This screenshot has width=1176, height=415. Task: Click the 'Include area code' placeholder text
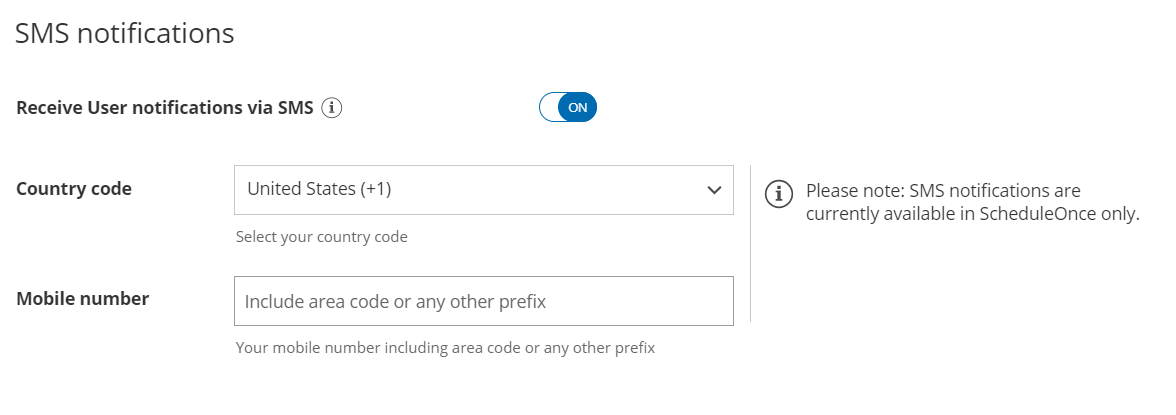[x=395, y=301]
